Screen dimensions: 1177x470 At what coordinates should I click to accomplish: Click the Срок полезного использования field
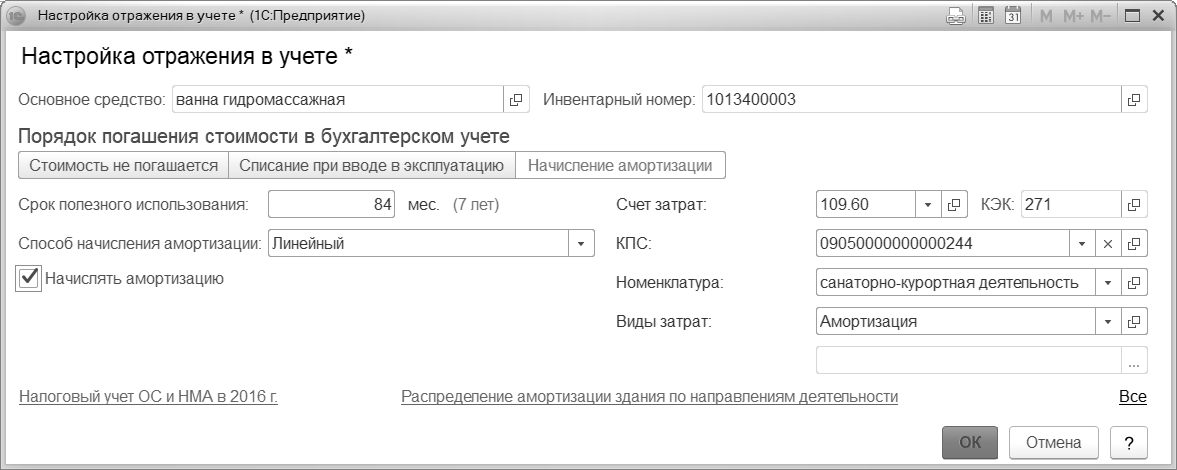[x=332, y=204]
